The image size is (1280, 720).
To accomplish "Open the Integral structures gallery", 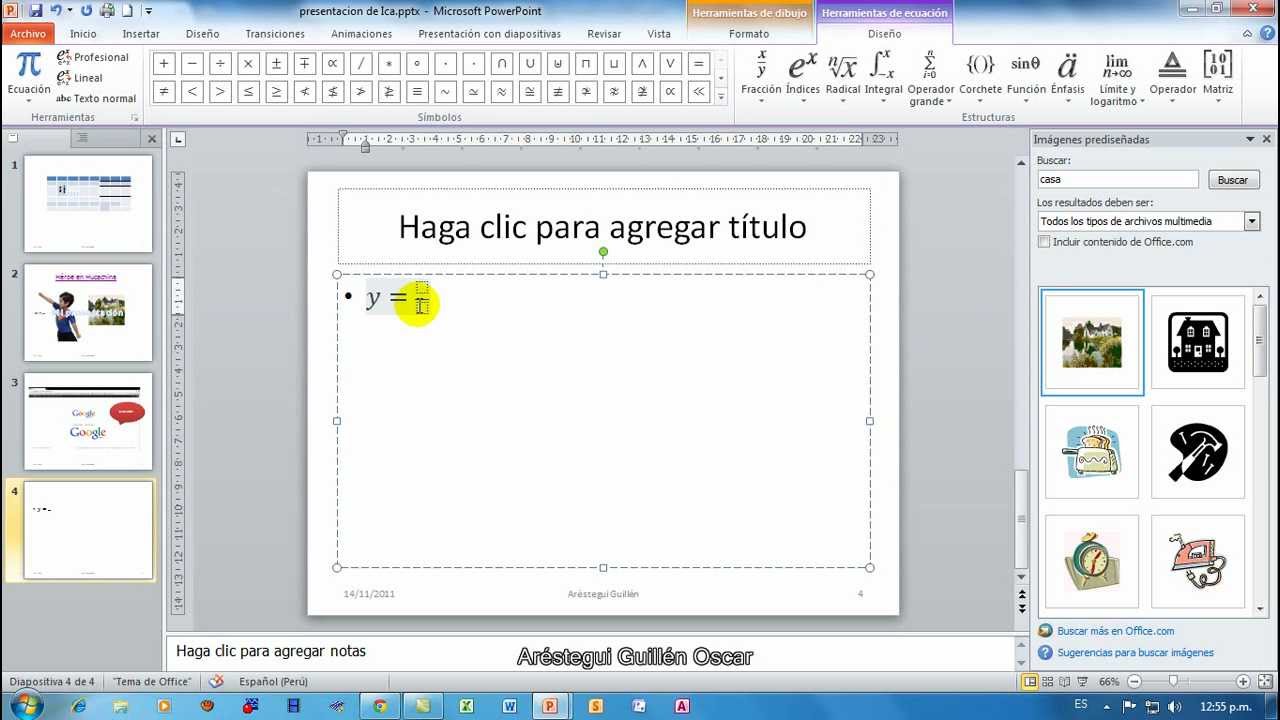I will [883, 74].
